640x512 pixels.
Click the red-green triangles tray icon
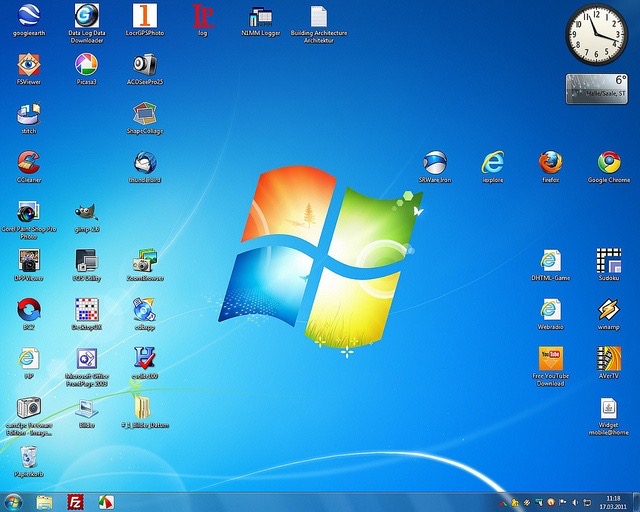(503, 503)
